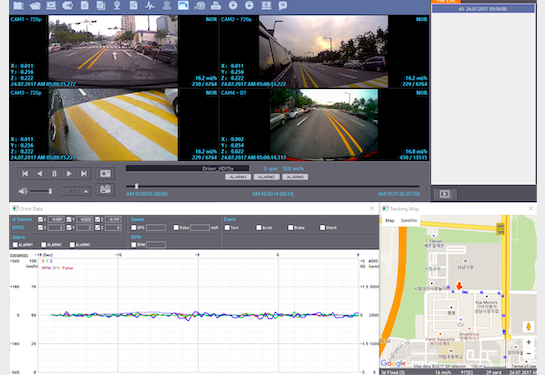Play the video forward
The height and width of the screenshot is (375, 545).
coord(69,173)
